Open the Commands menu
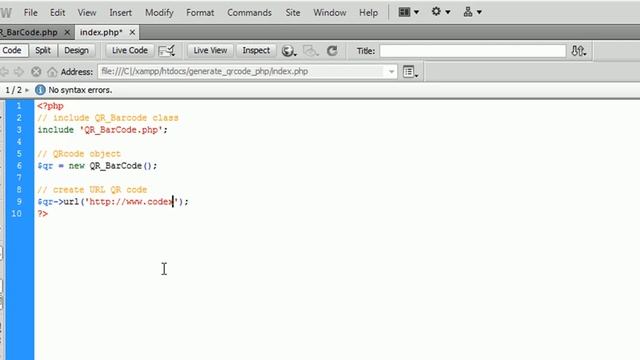 [249, 13]
